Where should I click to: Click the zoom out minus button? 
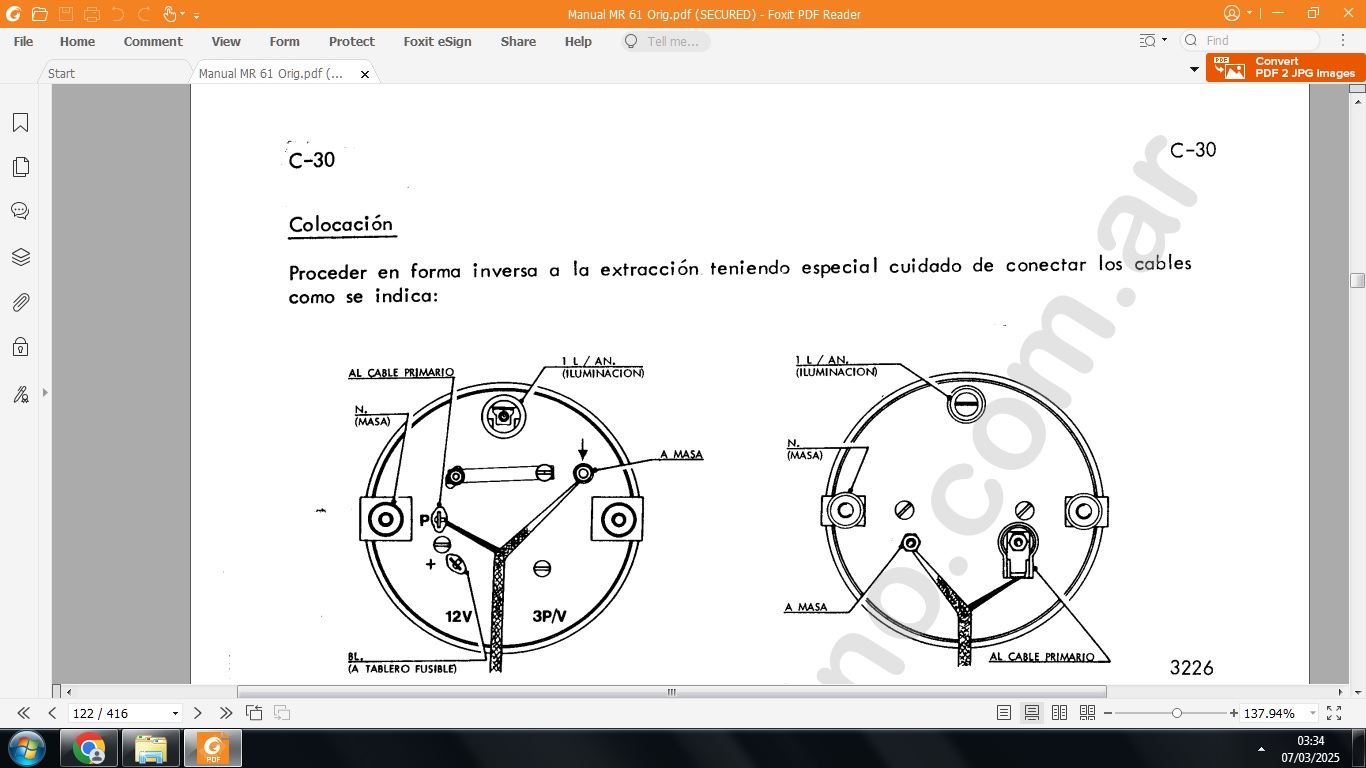tap(1108, 713)
